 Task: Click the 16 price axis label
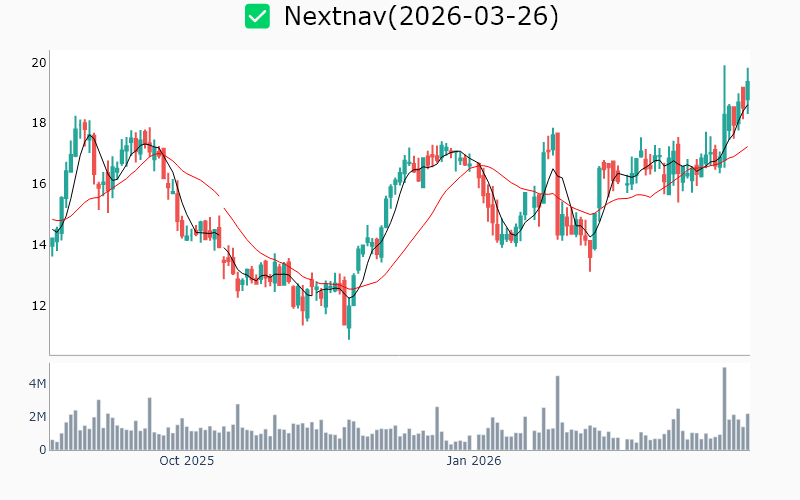point(39,184)
